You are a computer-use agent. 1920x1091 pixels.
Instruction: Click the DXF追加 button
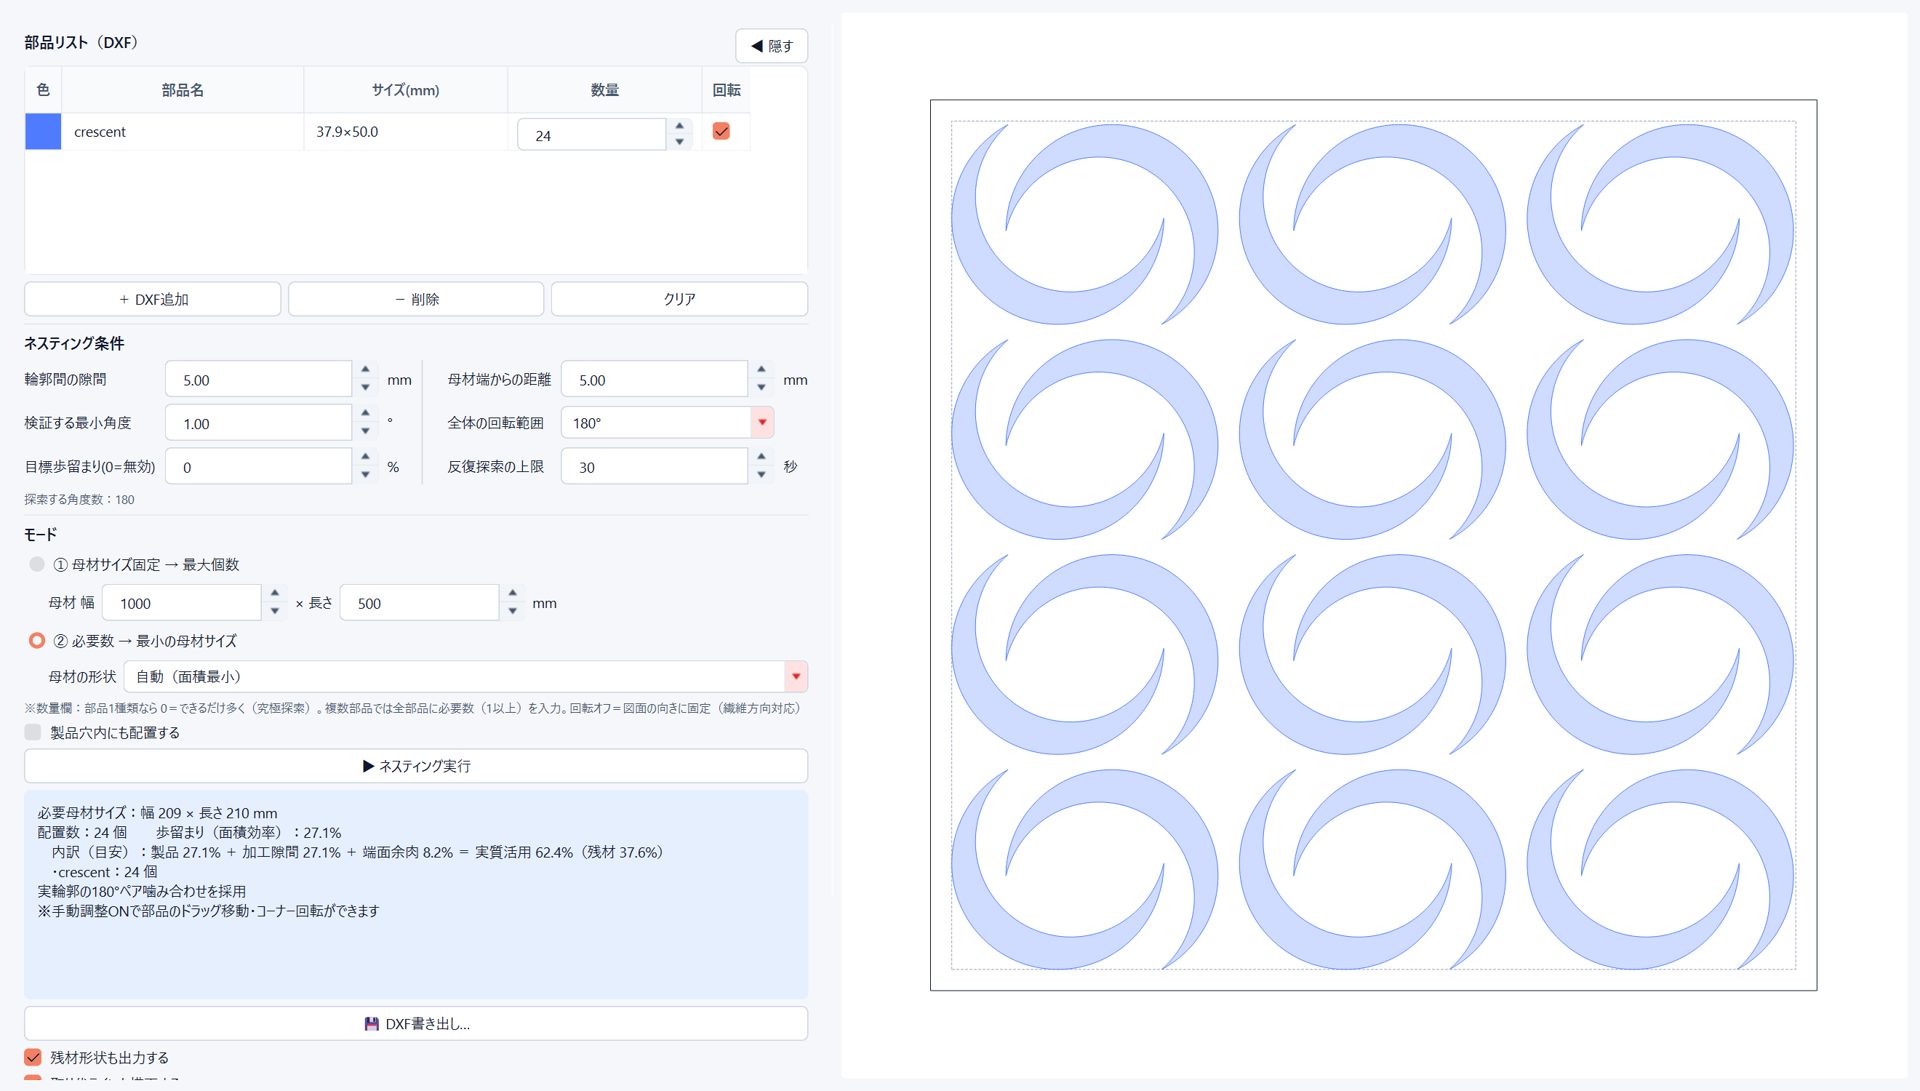[153, 299]
